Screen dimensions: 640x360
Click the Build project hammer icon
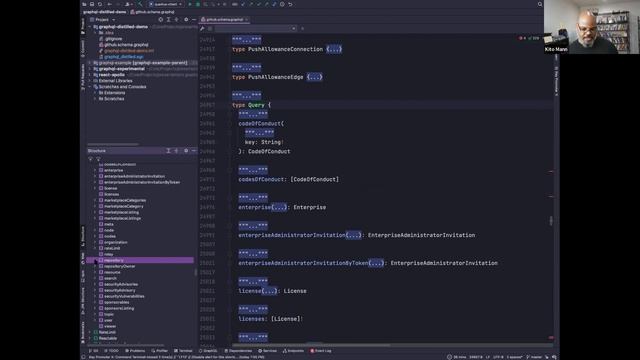pyautogui.click(x=140, y=4)
